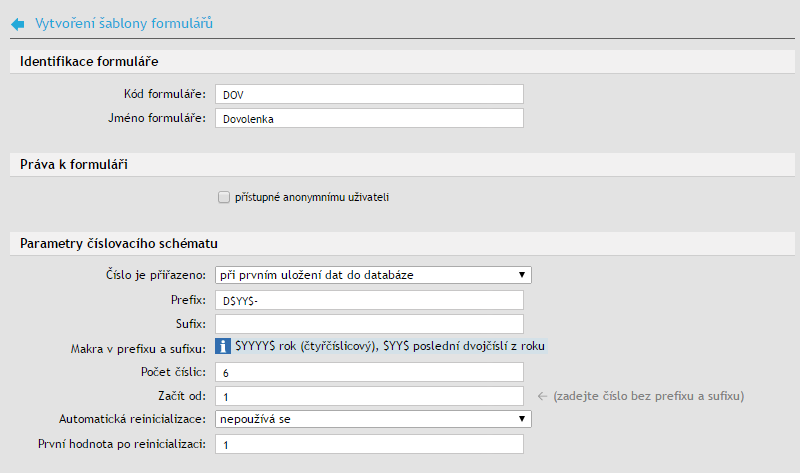
Task: Click the 'Parametry číslovacího schématu' section header
Action: pos(119,243)
